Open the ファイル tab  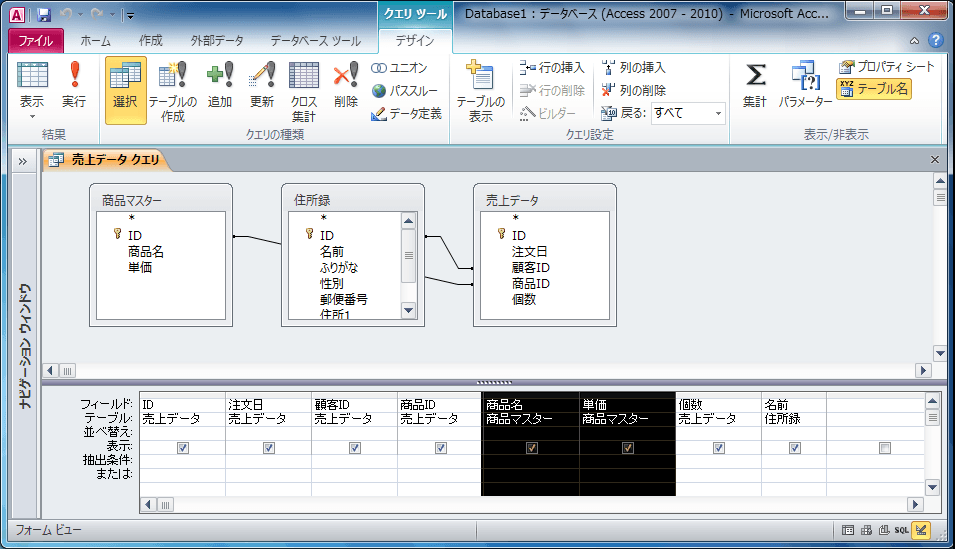pos(35,41)
